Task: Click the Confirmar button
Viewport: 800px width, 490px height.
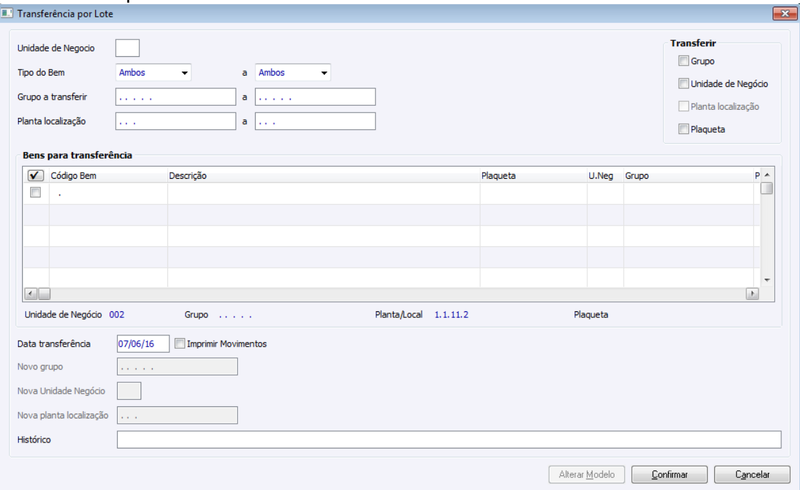Action: point(669,474)
